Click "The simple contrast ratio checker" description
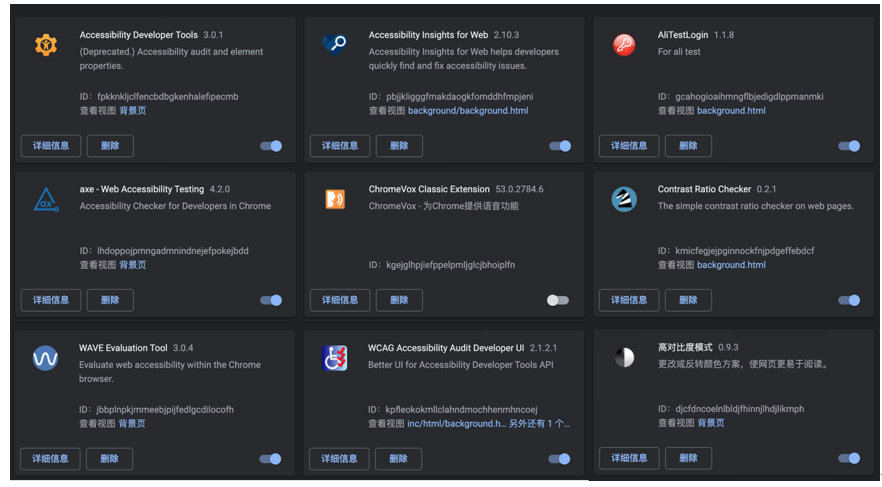The height and width of the screenshot is (487, 882). click(755, 206)
